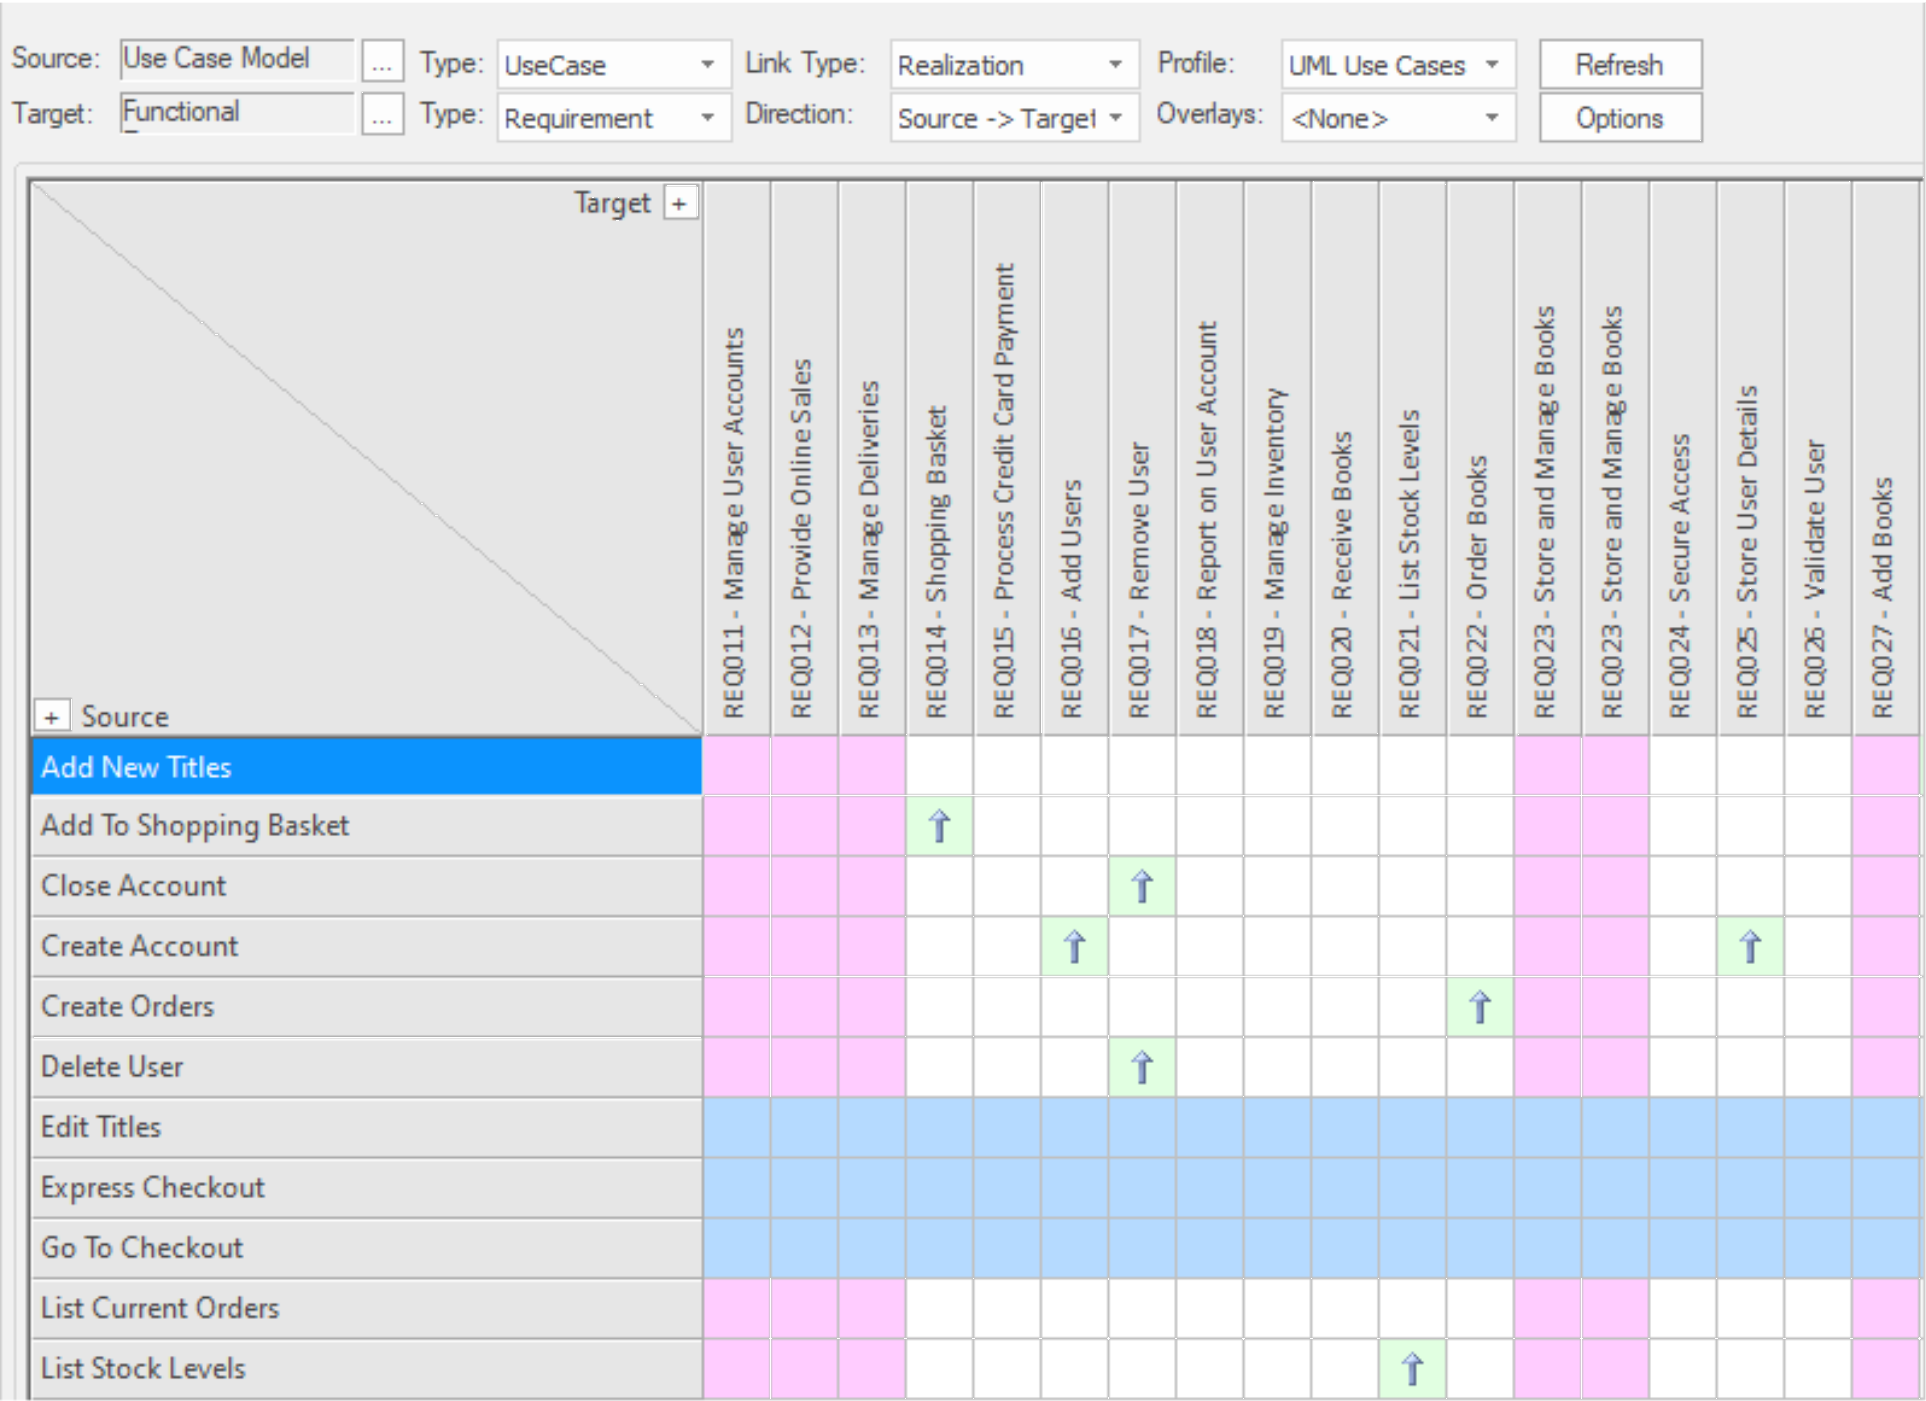This screenshot has width=1926, height=1401.
Task: Expand the Source plus box
Action: (x=51, y=717)
